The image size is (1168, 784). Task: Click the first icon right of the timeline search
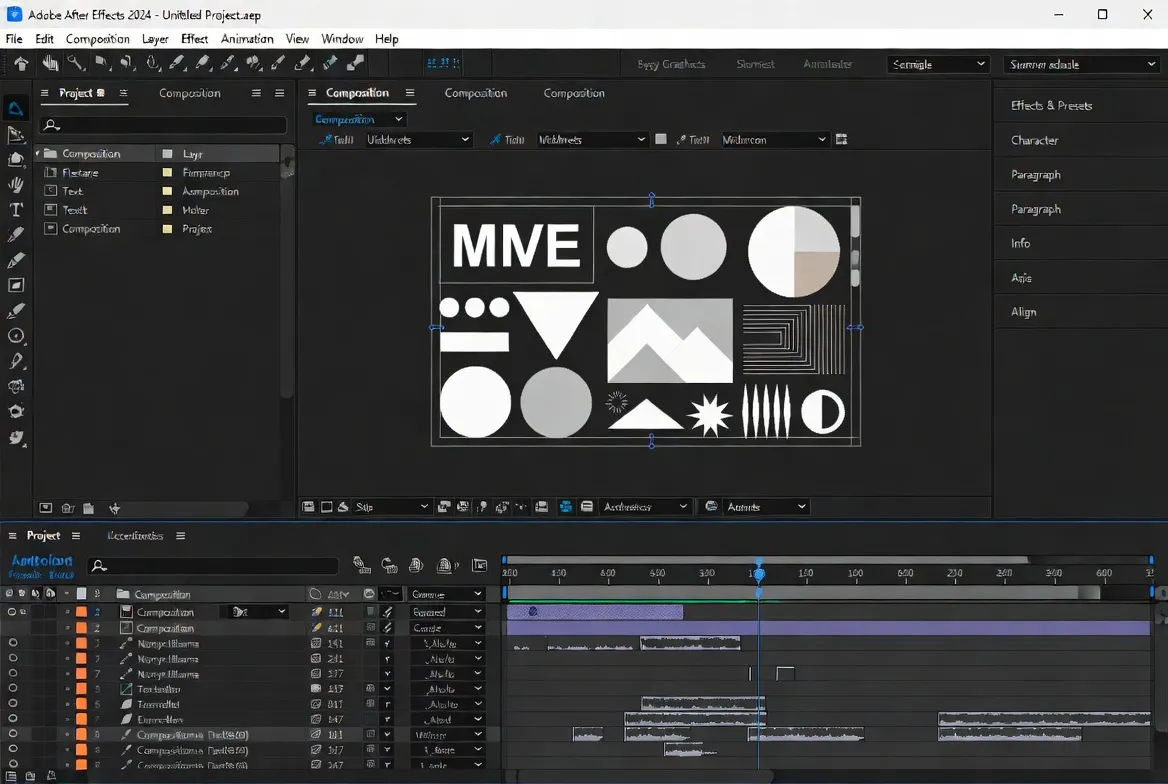click(361, 565)
